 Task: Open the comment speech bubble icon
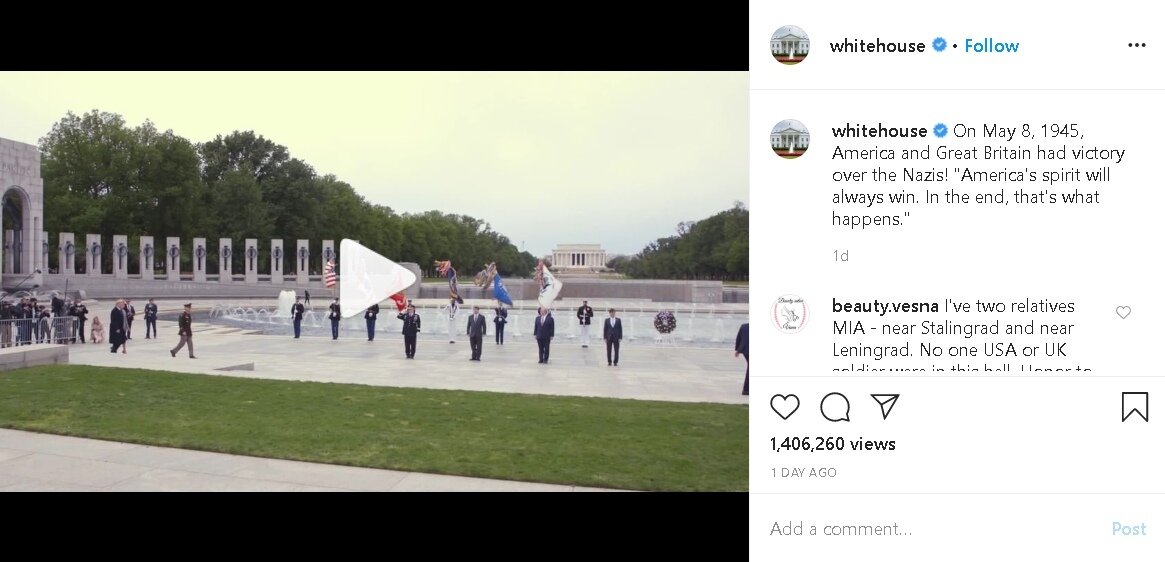coord(835,407)
